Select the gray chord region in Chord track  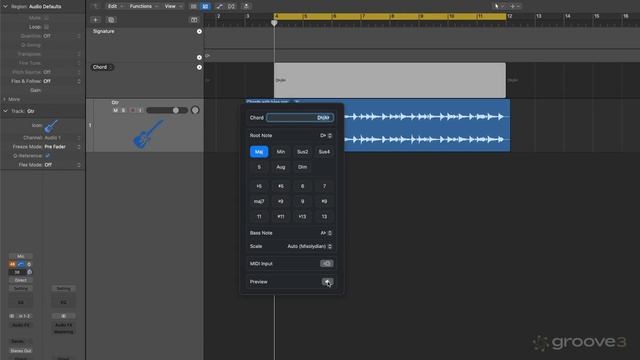390,80
